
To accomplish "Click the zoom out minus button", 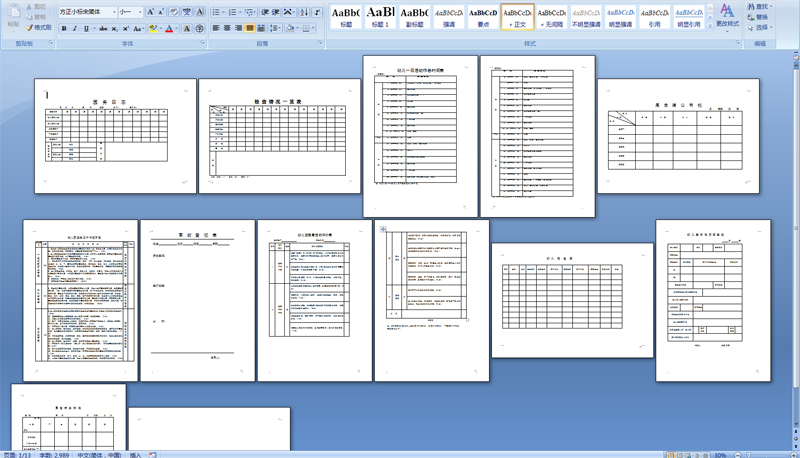I will [738, 454].
